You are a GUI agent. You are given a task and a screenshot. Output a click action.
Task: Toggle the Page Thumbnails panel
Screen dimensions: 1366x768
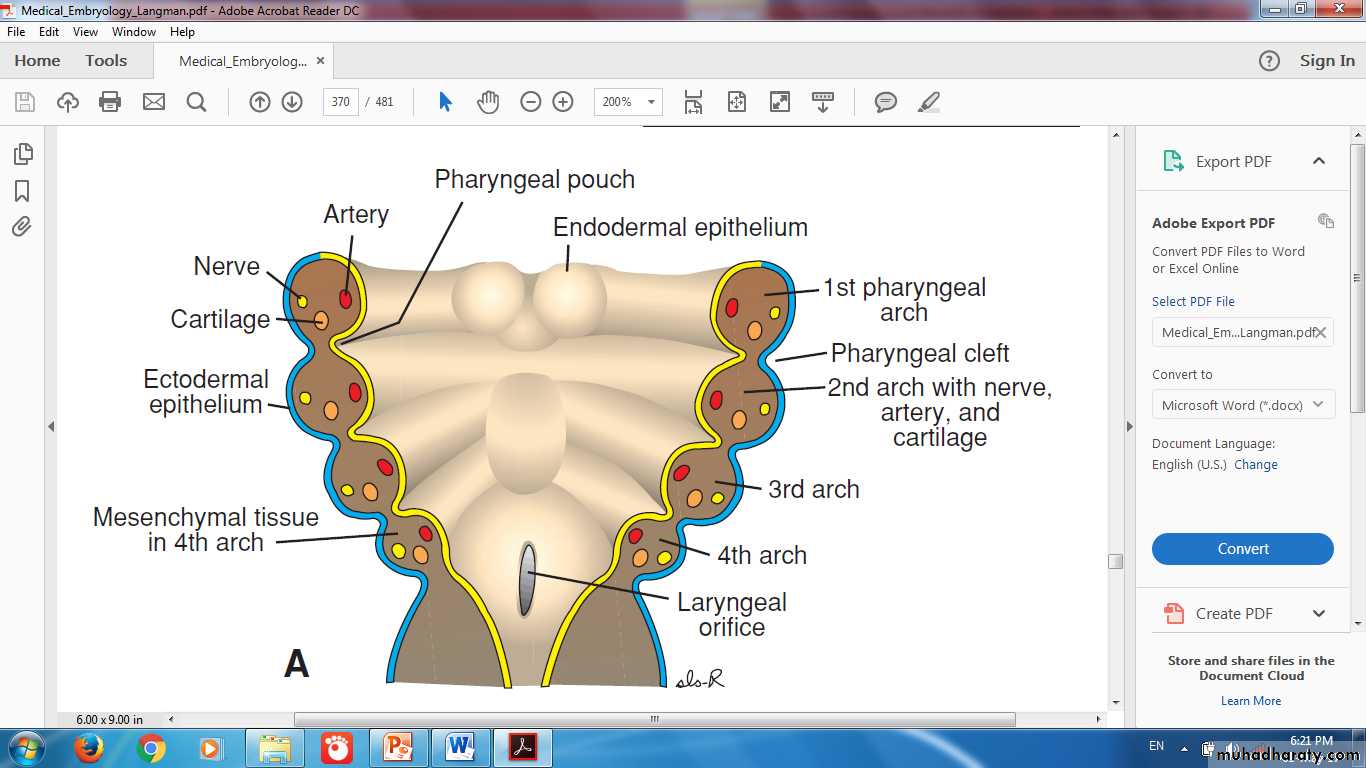(x=22, y=154)
